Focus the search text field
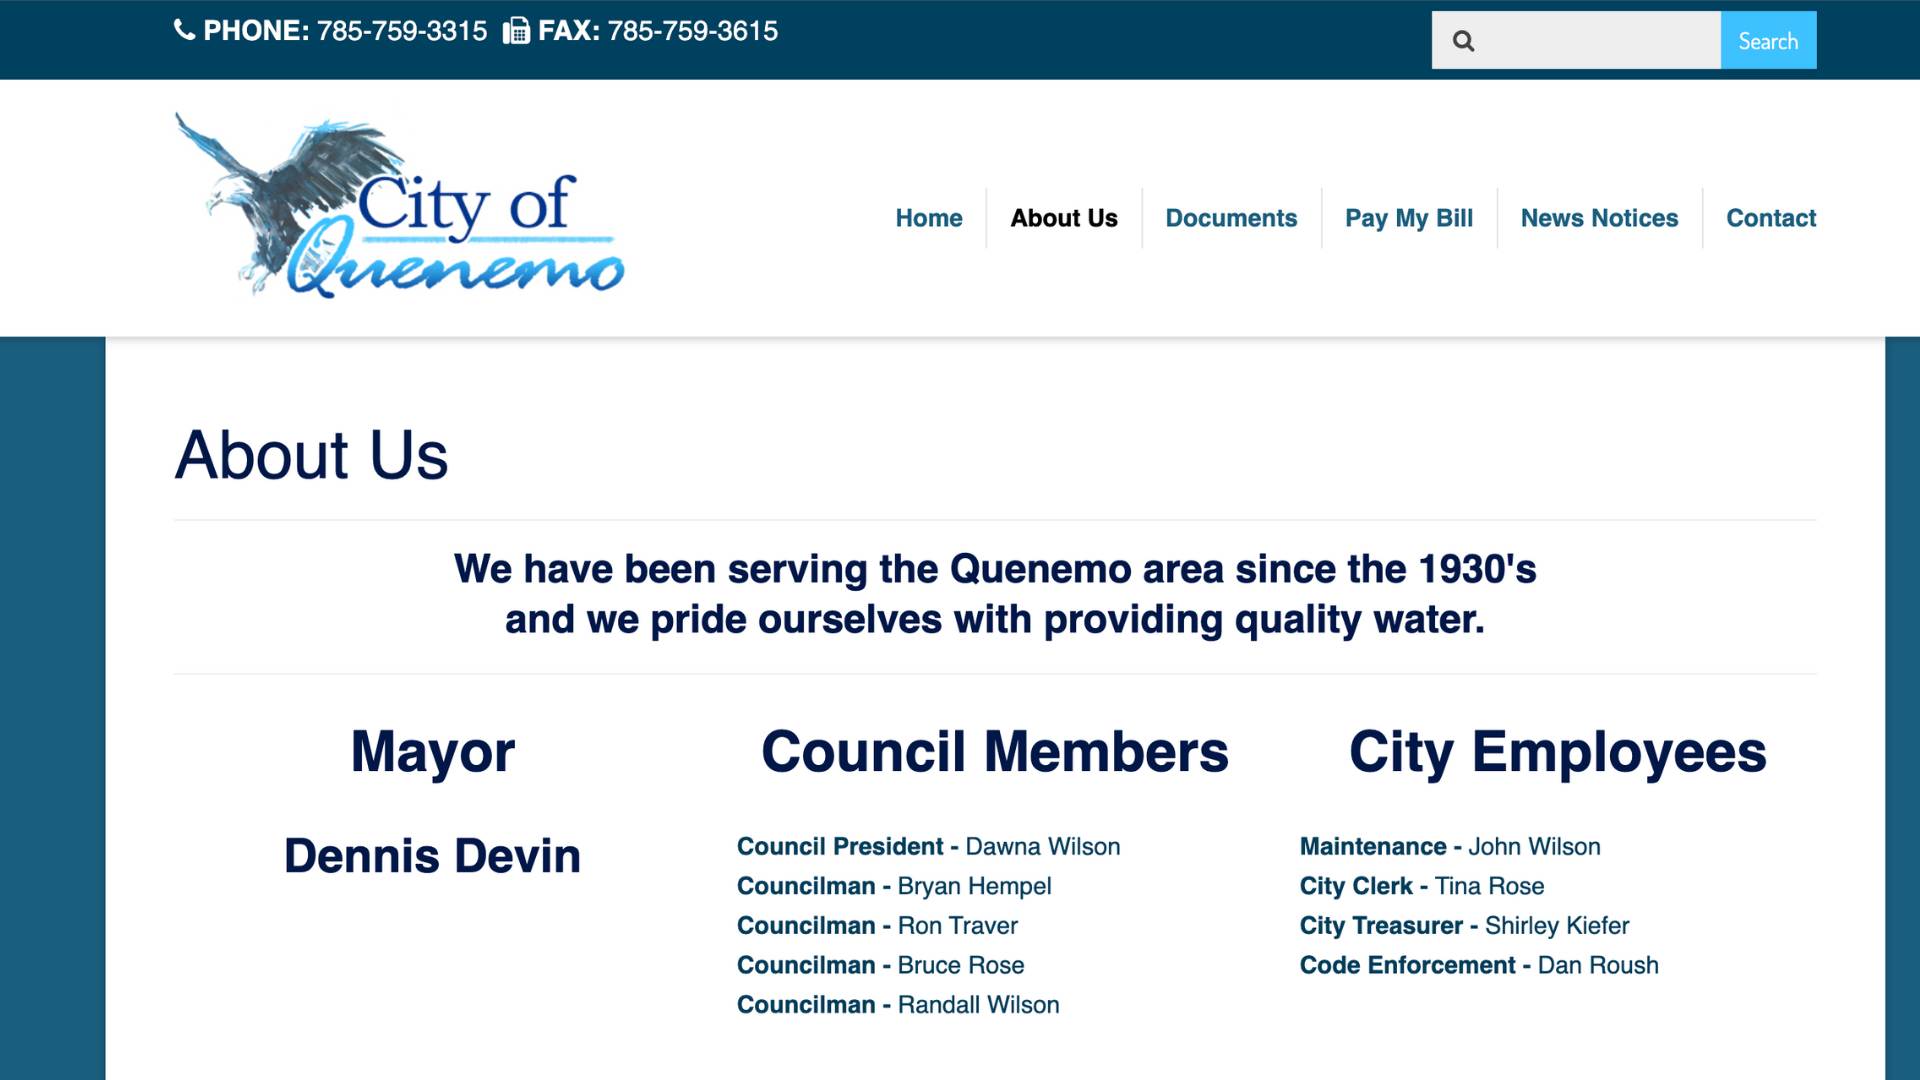This screenshot has height=1080, width=1920. [1598, 41]
